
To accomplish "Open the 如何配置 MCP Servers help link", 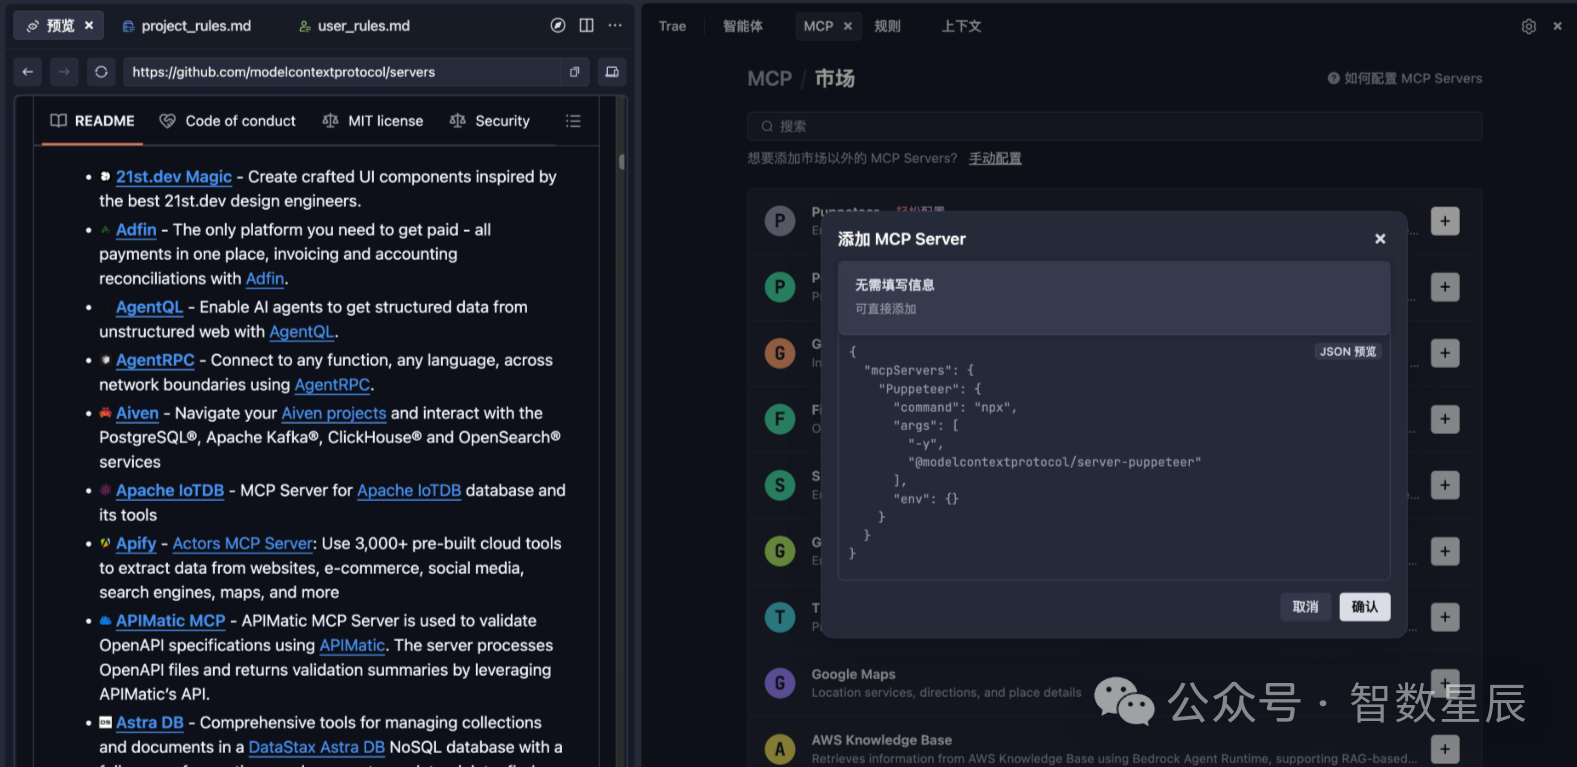I will [1405, 78].
